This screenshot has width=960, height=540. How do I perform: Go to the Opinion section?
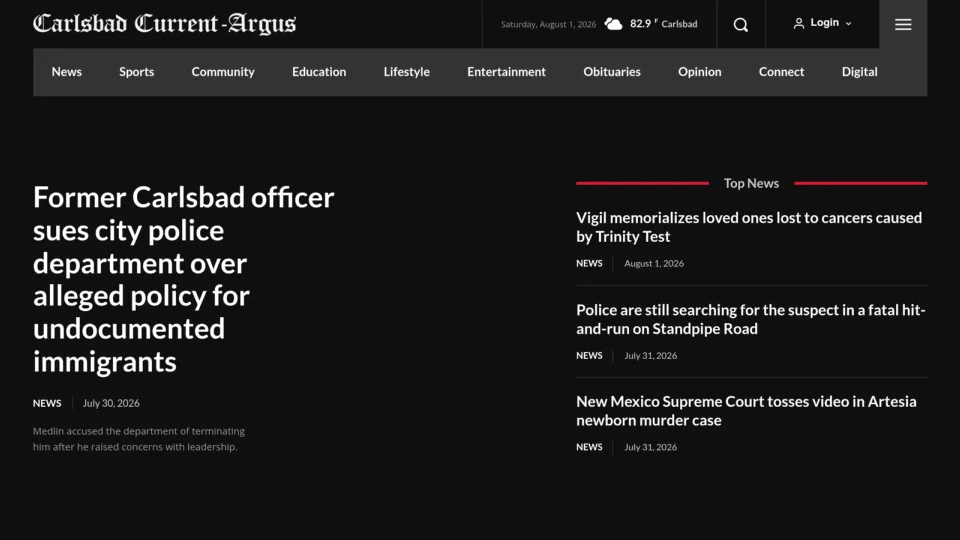pos(700,72)
